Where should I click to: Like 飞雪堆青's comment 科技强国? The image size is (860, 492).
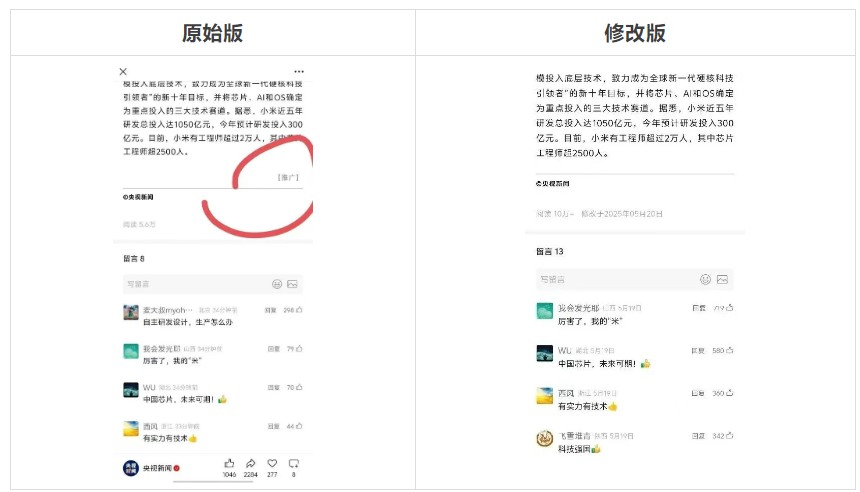pos(729,436)
